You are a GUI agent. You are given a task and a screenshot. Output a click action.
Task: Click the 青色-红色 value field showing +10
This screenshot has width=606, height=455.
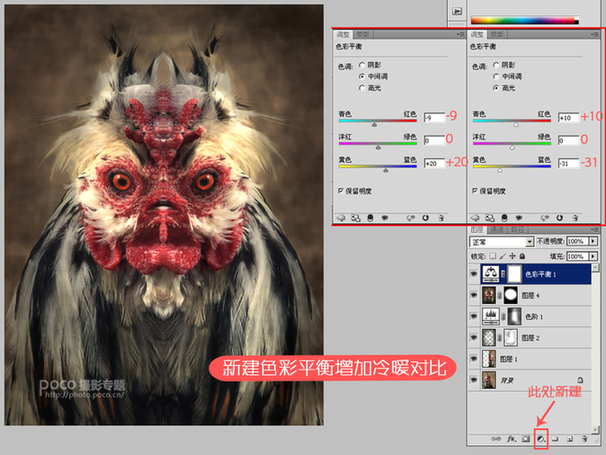coord(569,117)
